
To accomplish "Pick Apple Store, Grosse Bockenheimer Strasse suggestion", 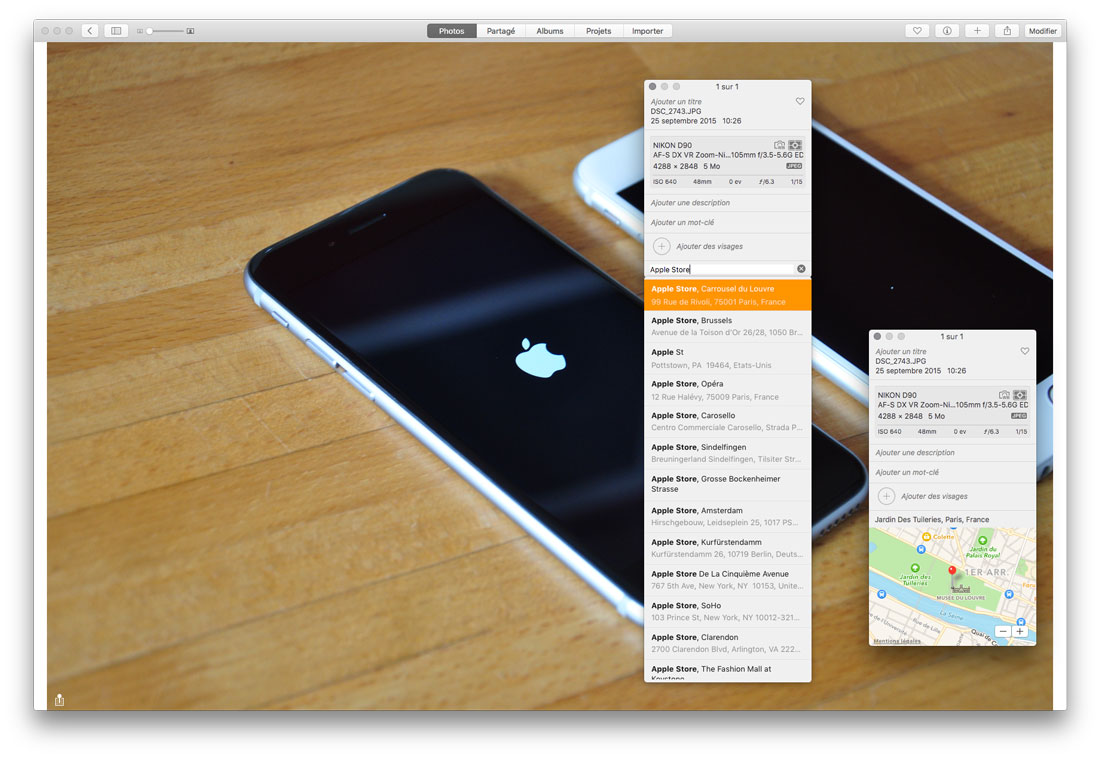I will 727,484.
